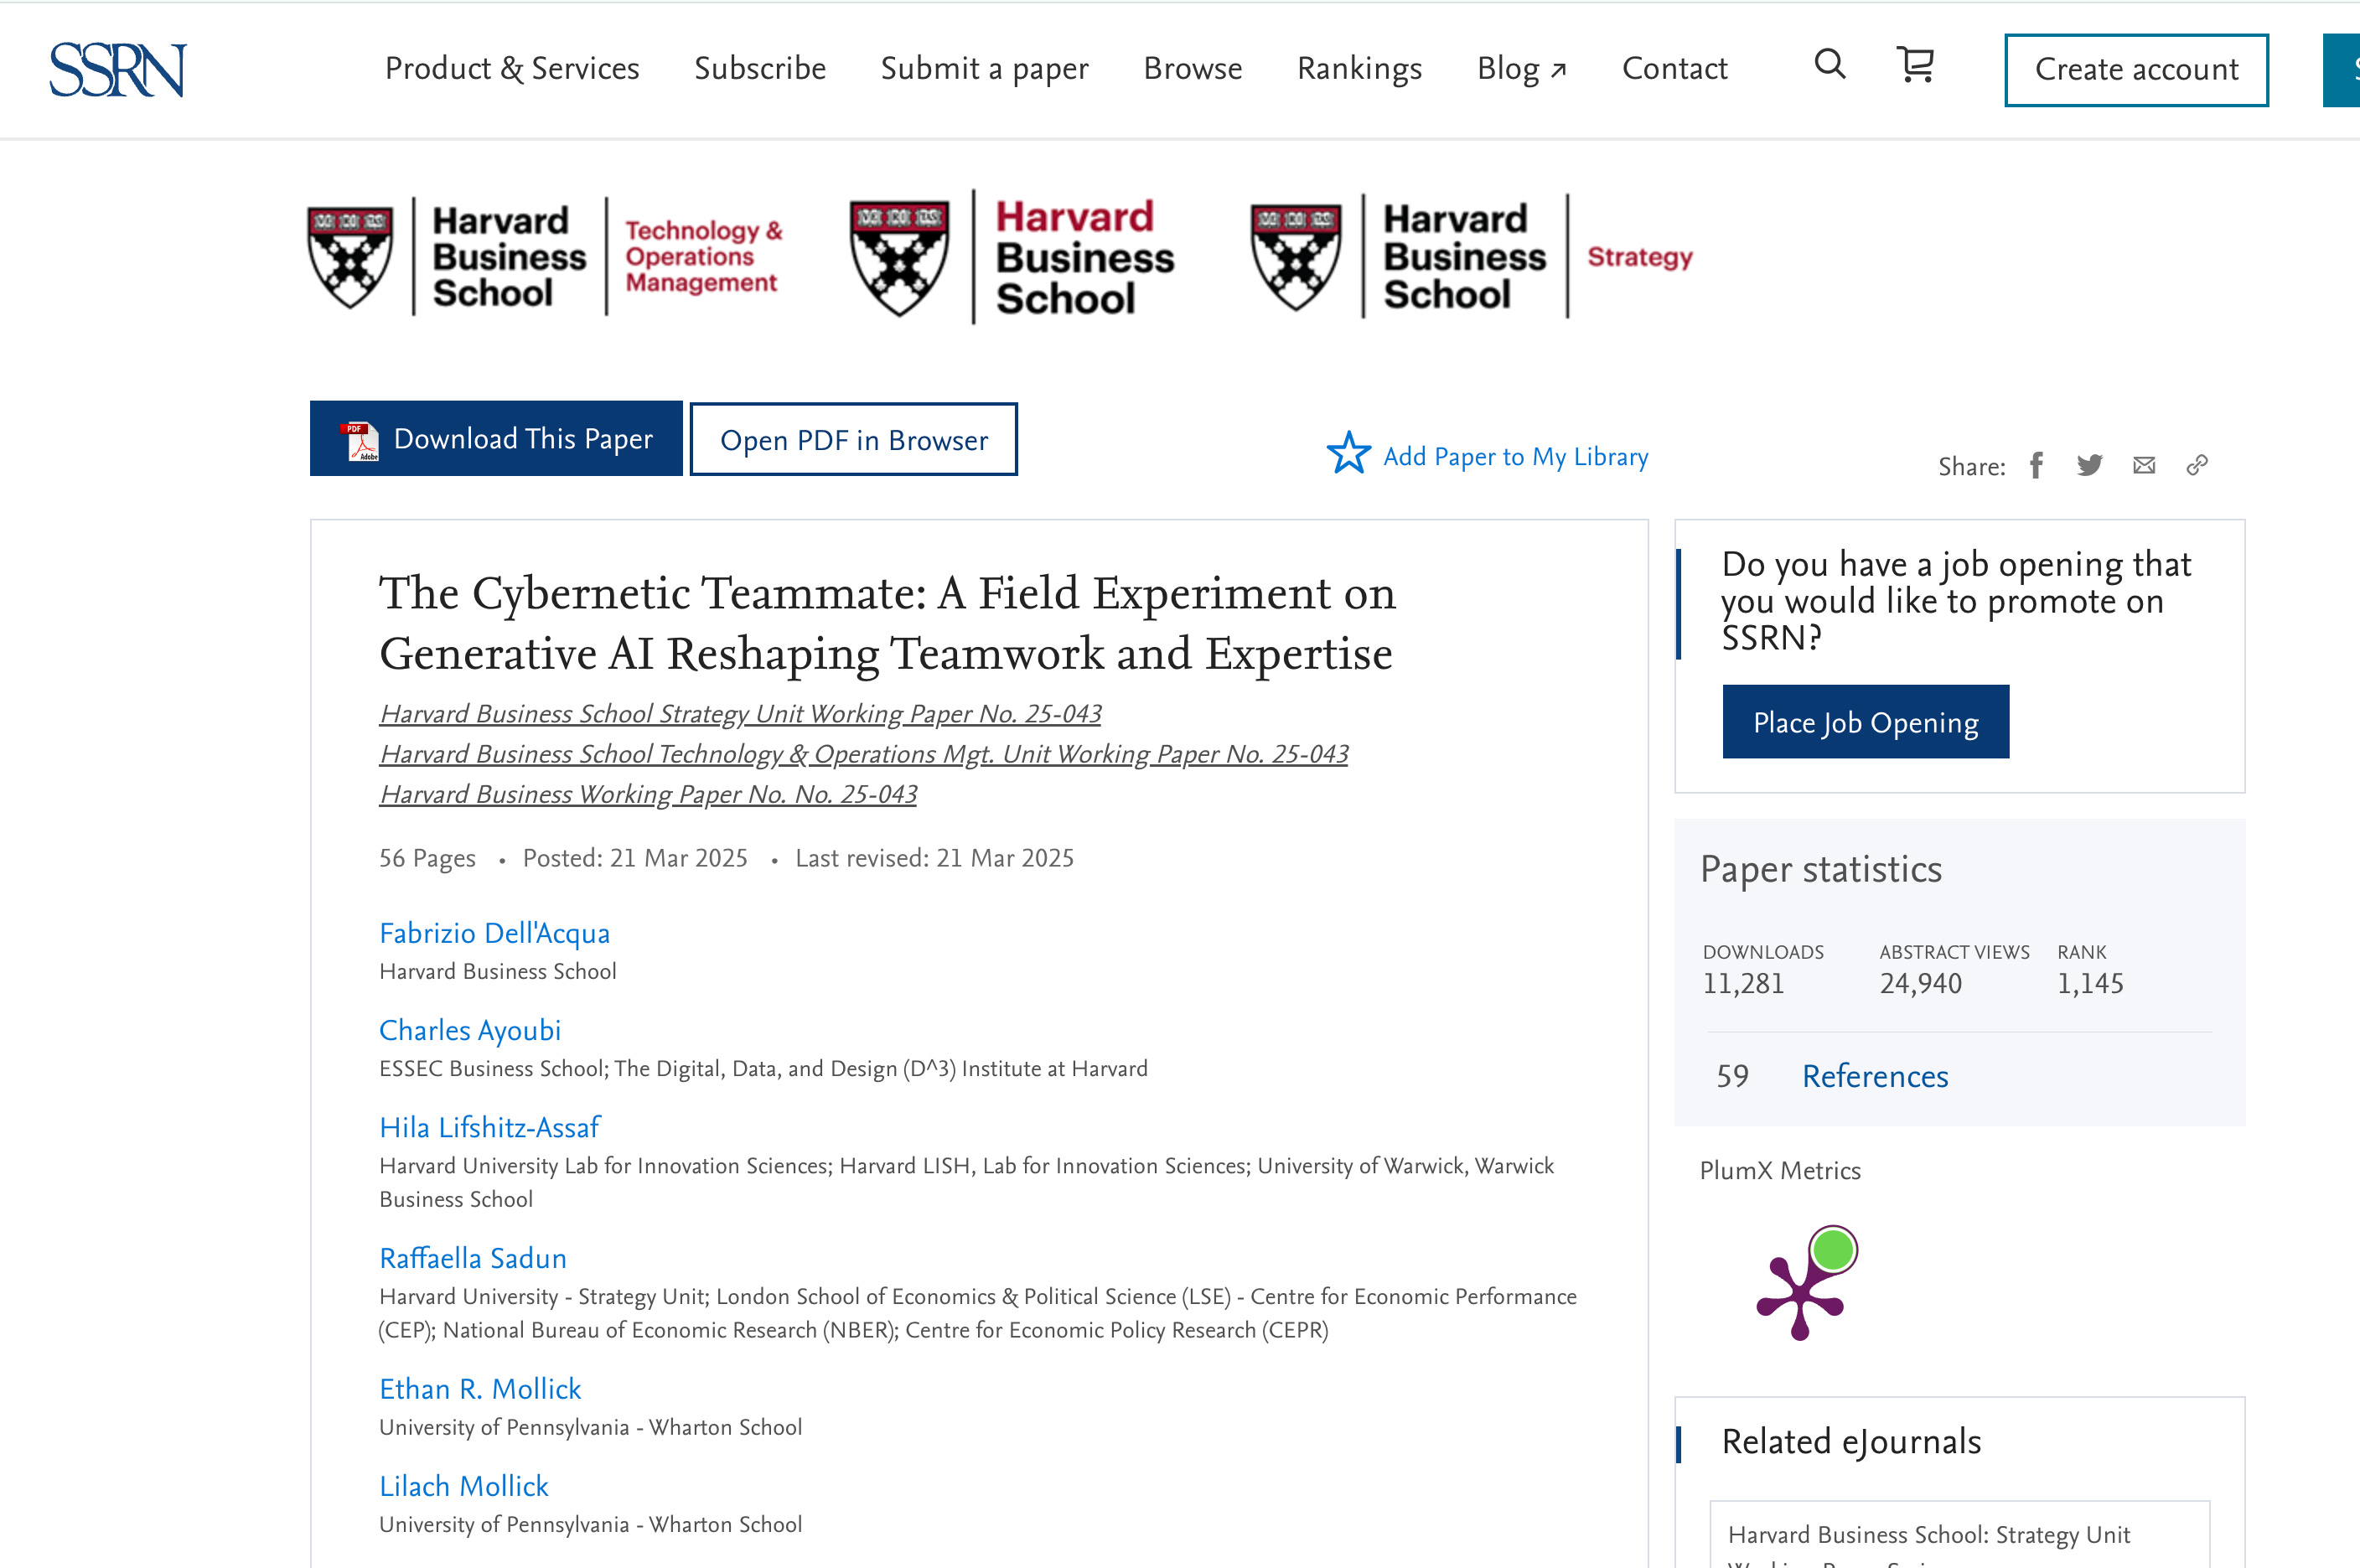Share paper on Facebook

click(x=2036, y=465)
